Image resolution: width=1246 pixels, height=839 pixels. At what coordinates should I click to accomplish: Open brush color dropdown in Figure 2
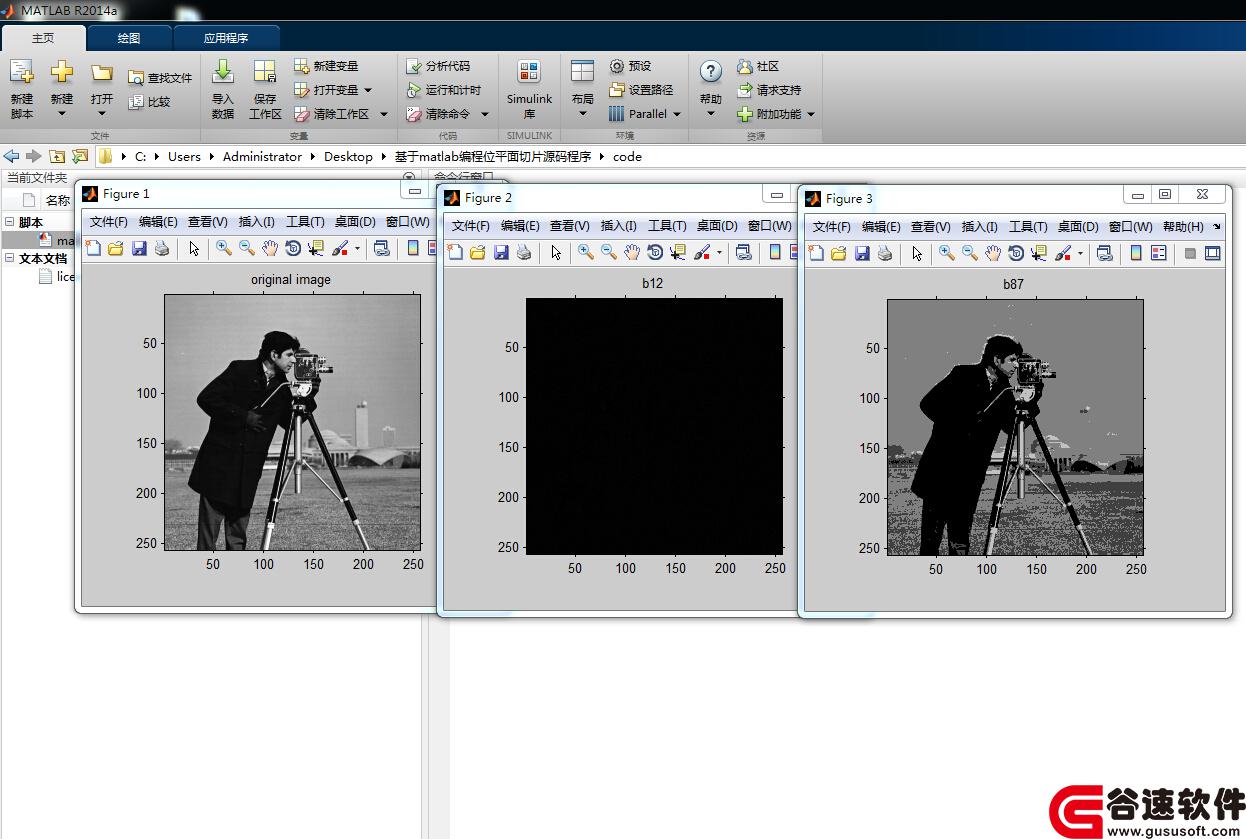coord(719,254)
